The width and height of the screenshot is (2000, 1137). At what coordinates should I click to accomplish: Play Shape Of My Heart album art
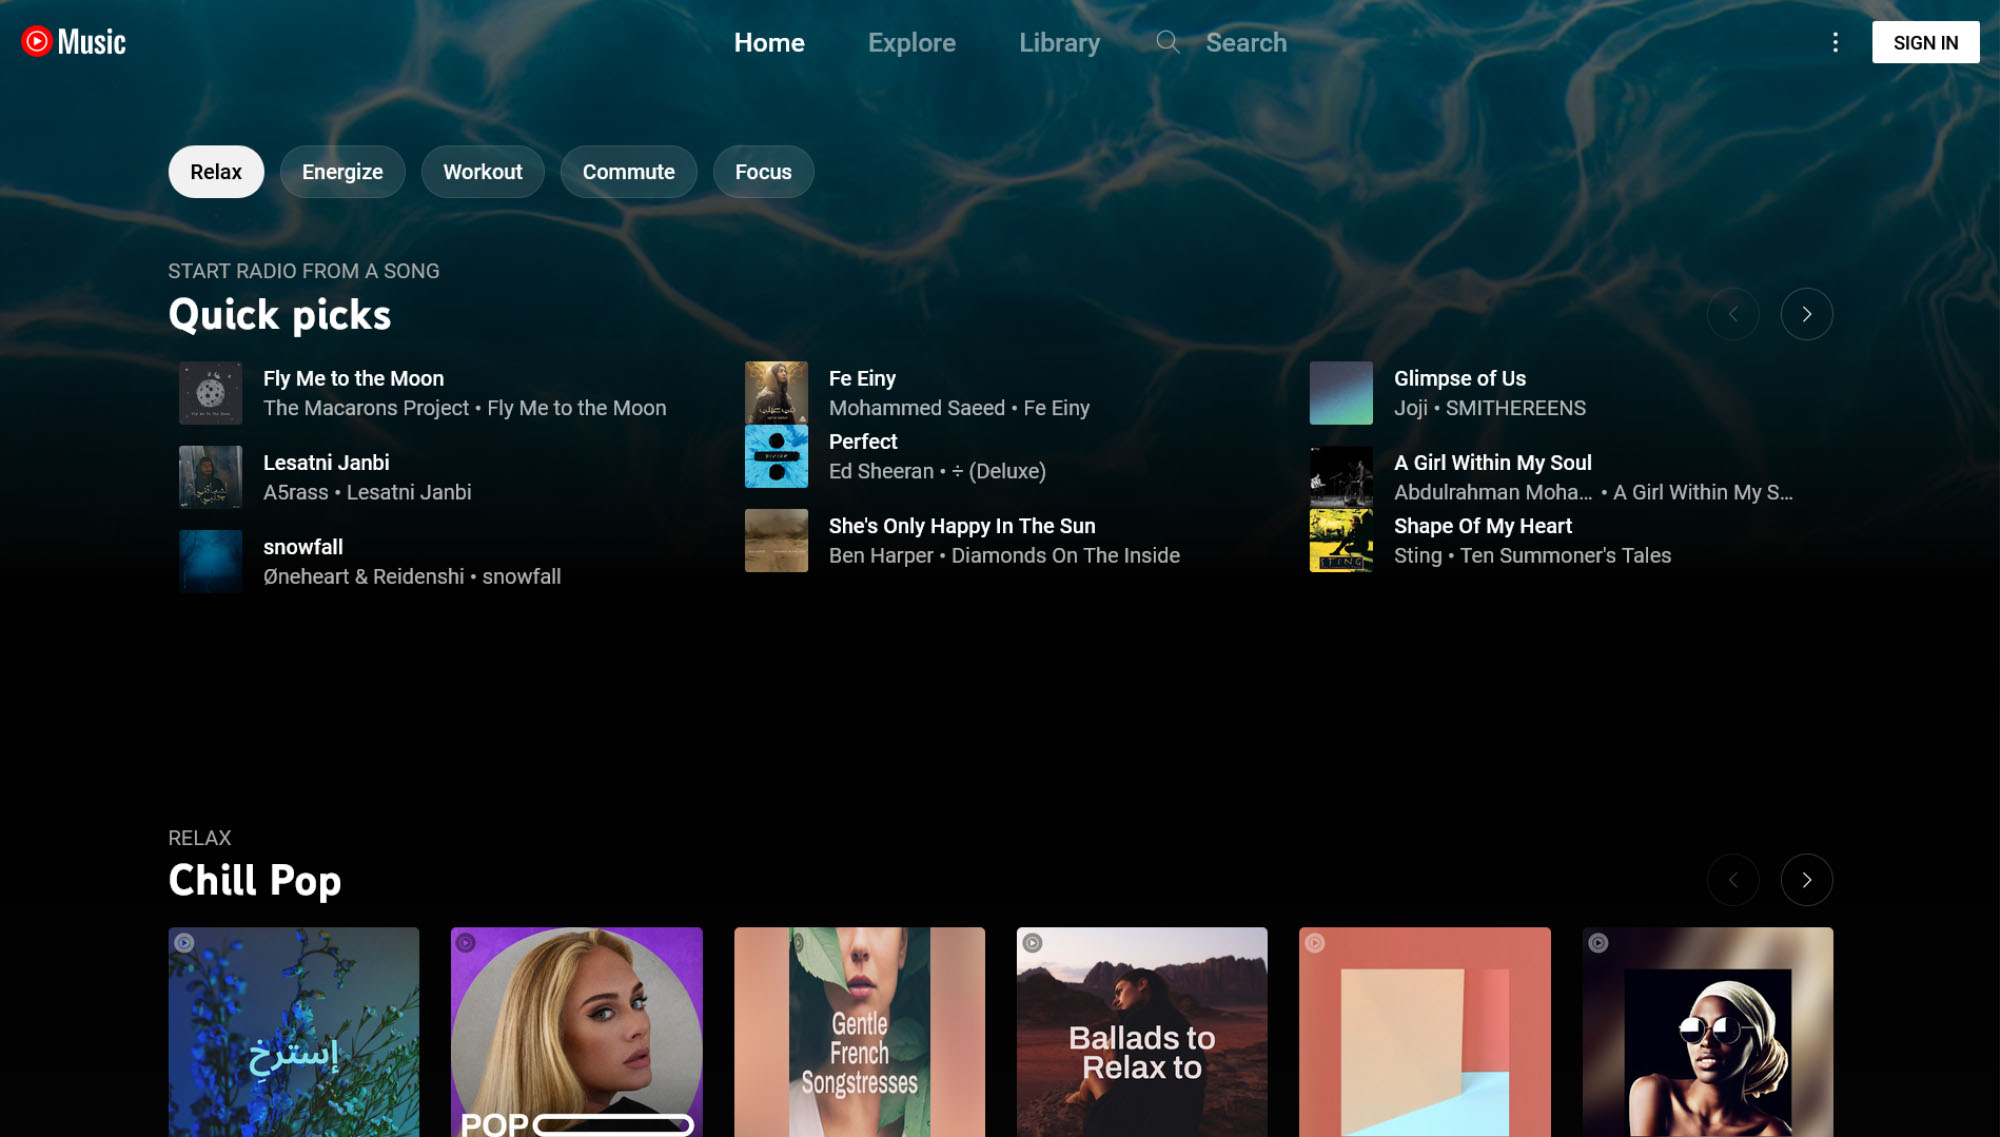coord(1341,540)
